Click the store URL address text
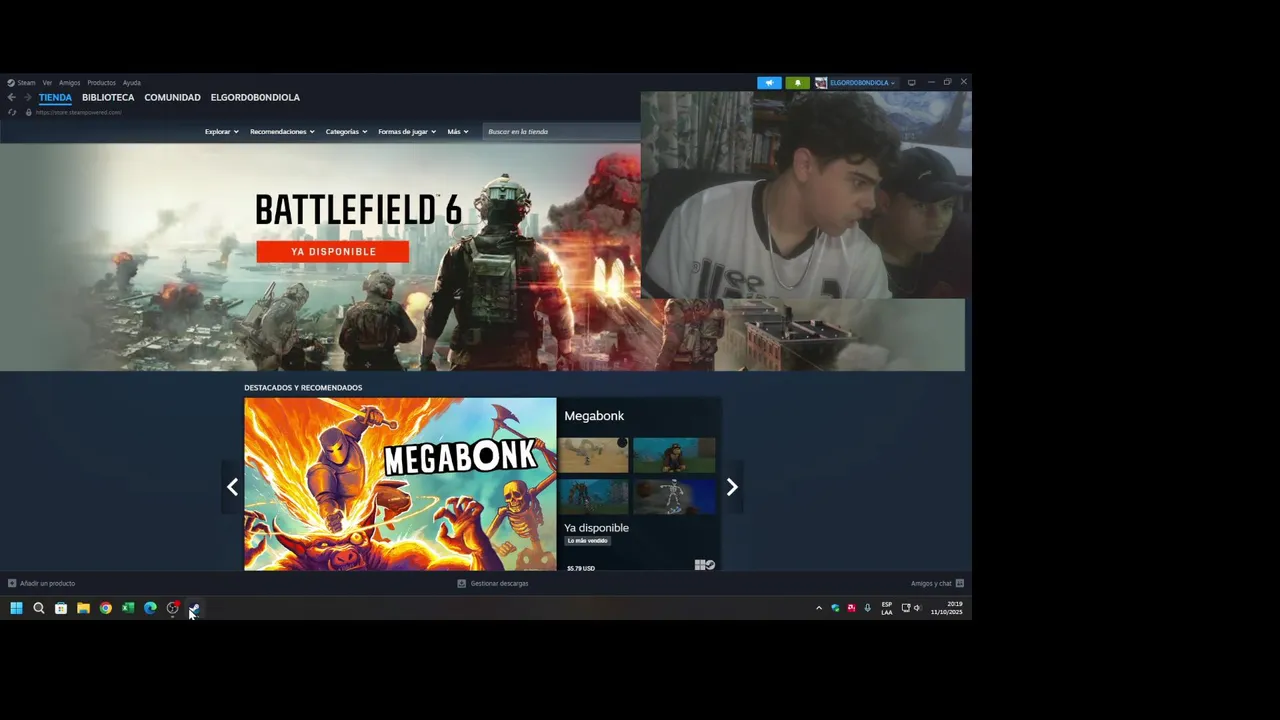 click(78, 112)
